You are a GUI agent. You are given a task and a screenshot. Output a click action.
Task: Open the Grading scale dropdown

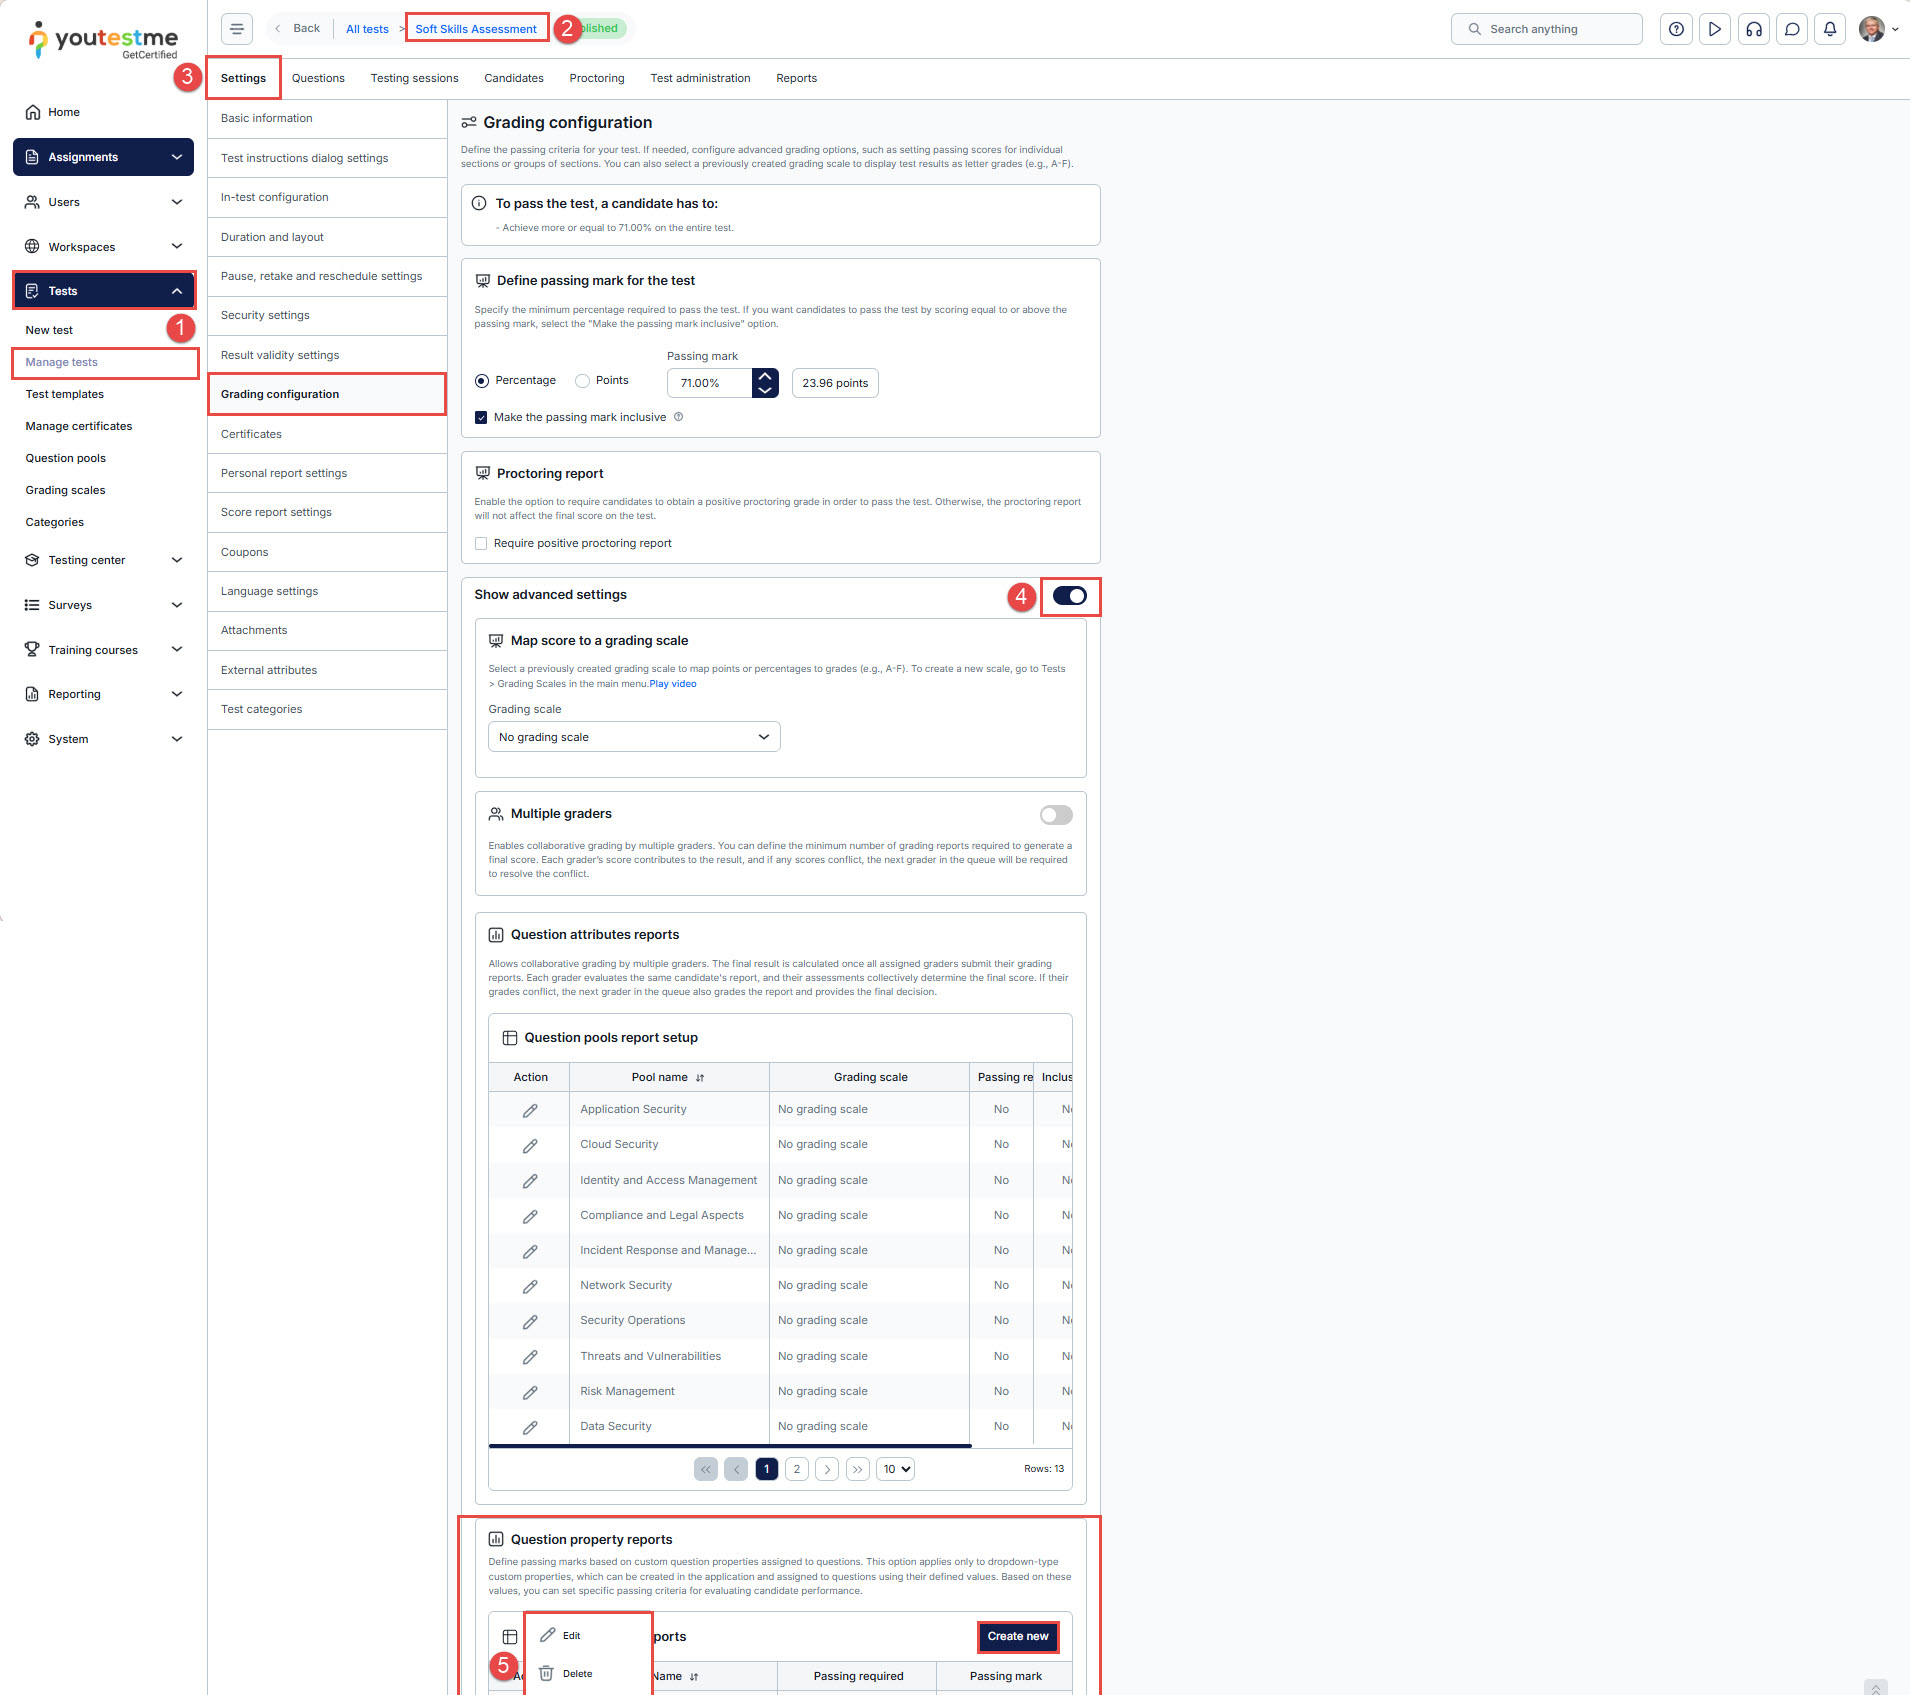coord(633,737)
